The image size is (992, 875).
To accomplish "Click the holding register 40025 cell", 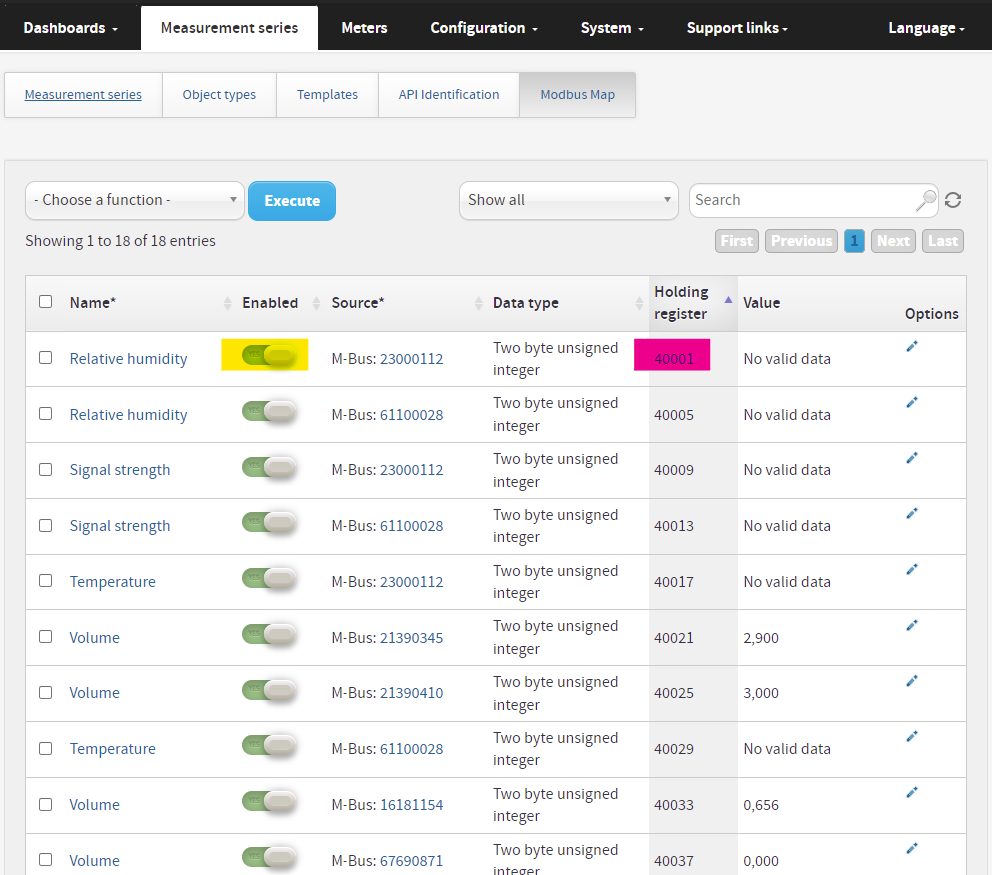I will 674,693.
